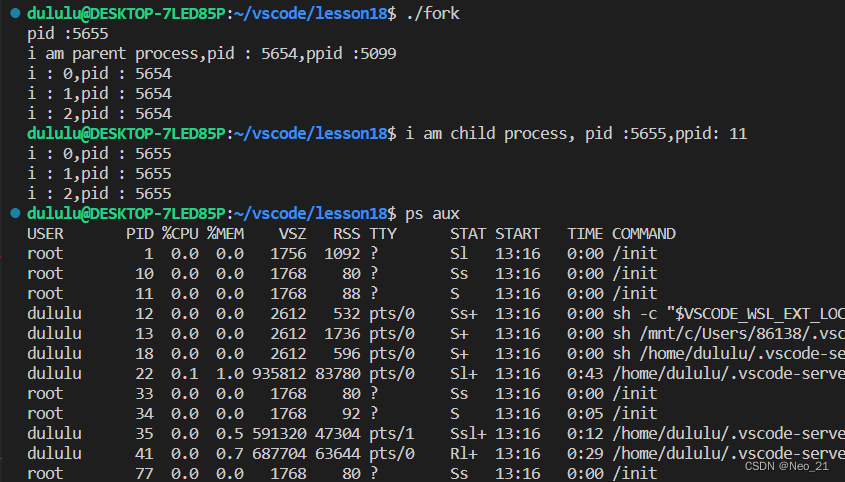
Task: Click the TTY column header
Action: click(383, 233)
